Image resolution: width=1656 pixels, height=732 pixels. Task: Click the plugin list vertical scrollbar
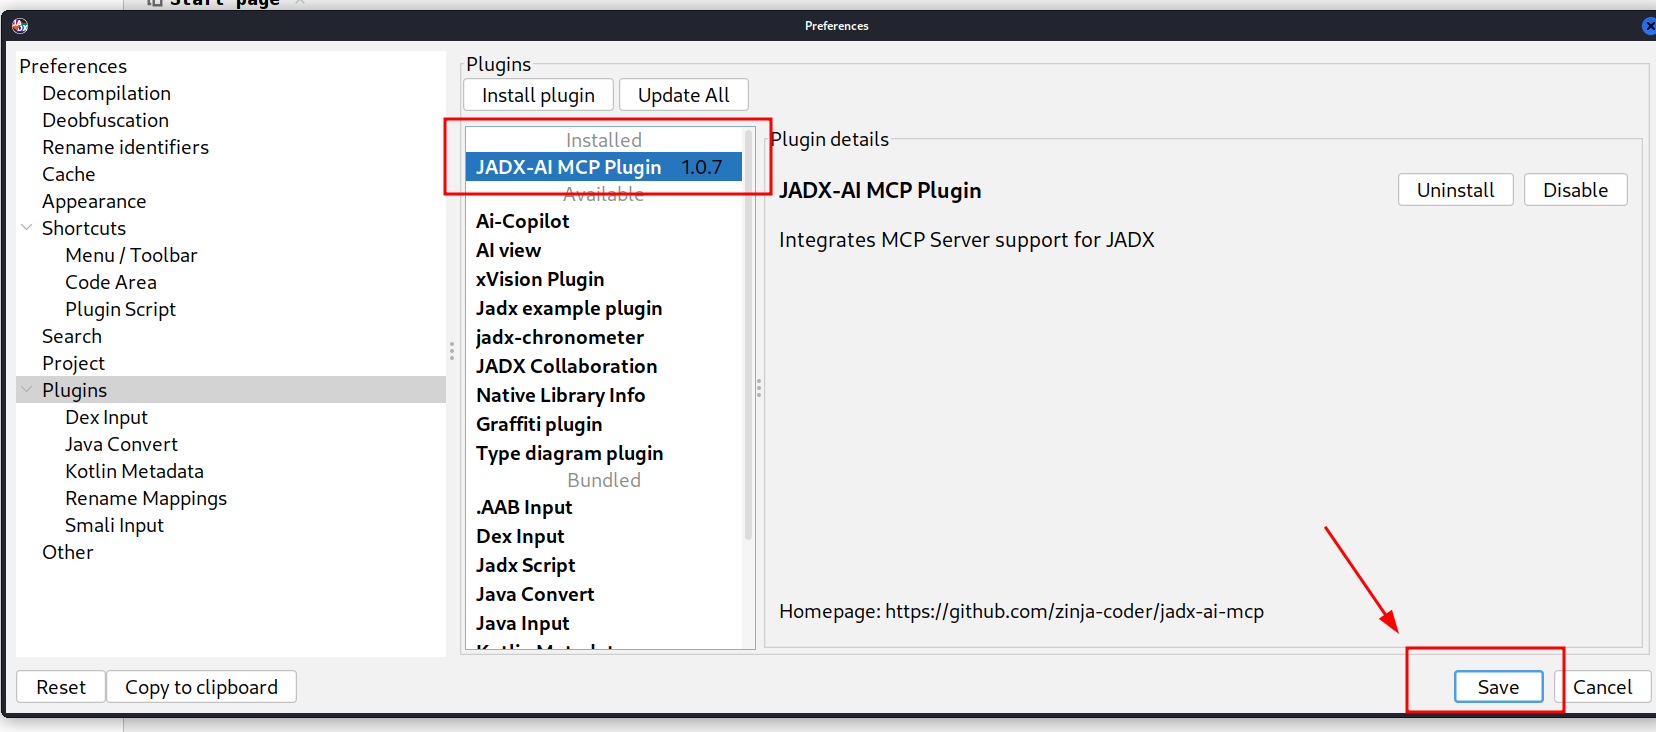click(x=748, y=335)
